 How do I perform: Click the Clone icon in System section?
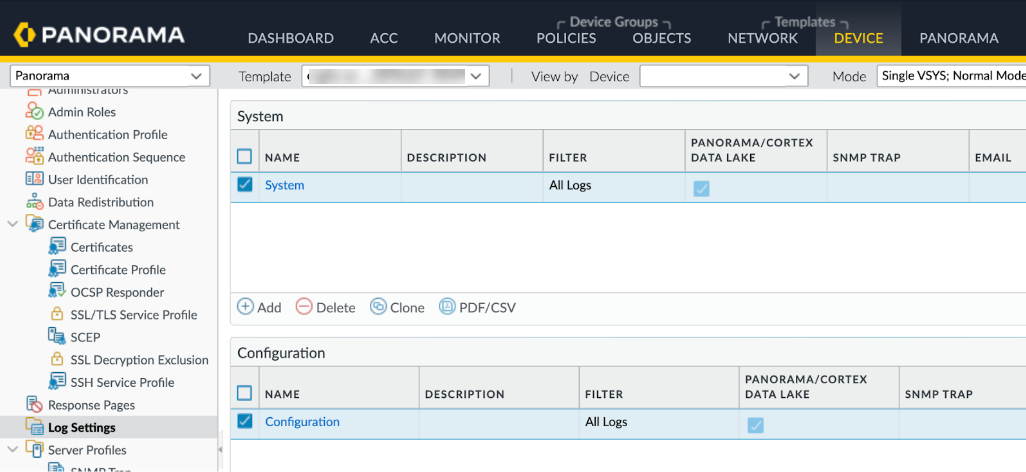[x=378, y=307]
